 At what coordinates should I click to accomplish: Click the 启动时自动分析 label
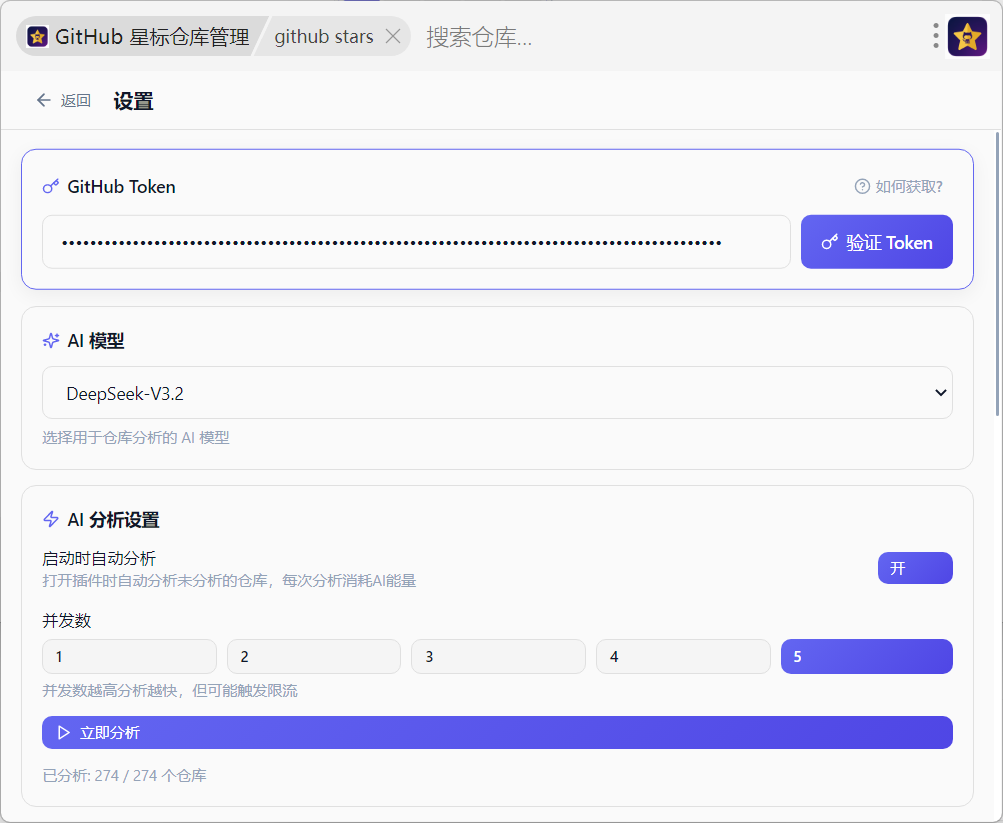tap(99, 558)
